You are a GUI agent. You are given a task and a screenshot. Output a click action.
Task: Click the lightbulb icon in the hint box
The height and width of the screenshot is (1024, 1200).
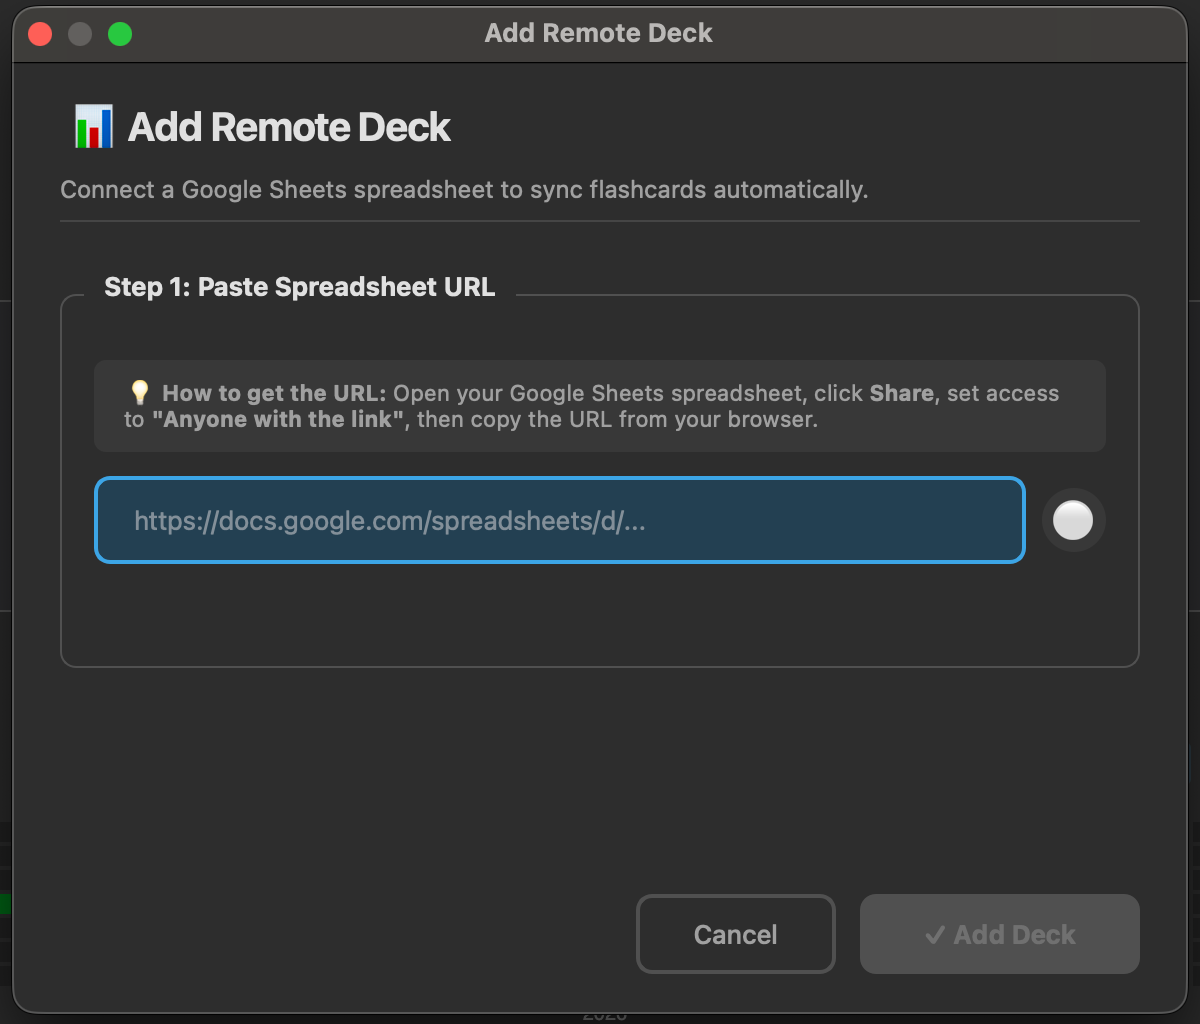click(139, 393)
